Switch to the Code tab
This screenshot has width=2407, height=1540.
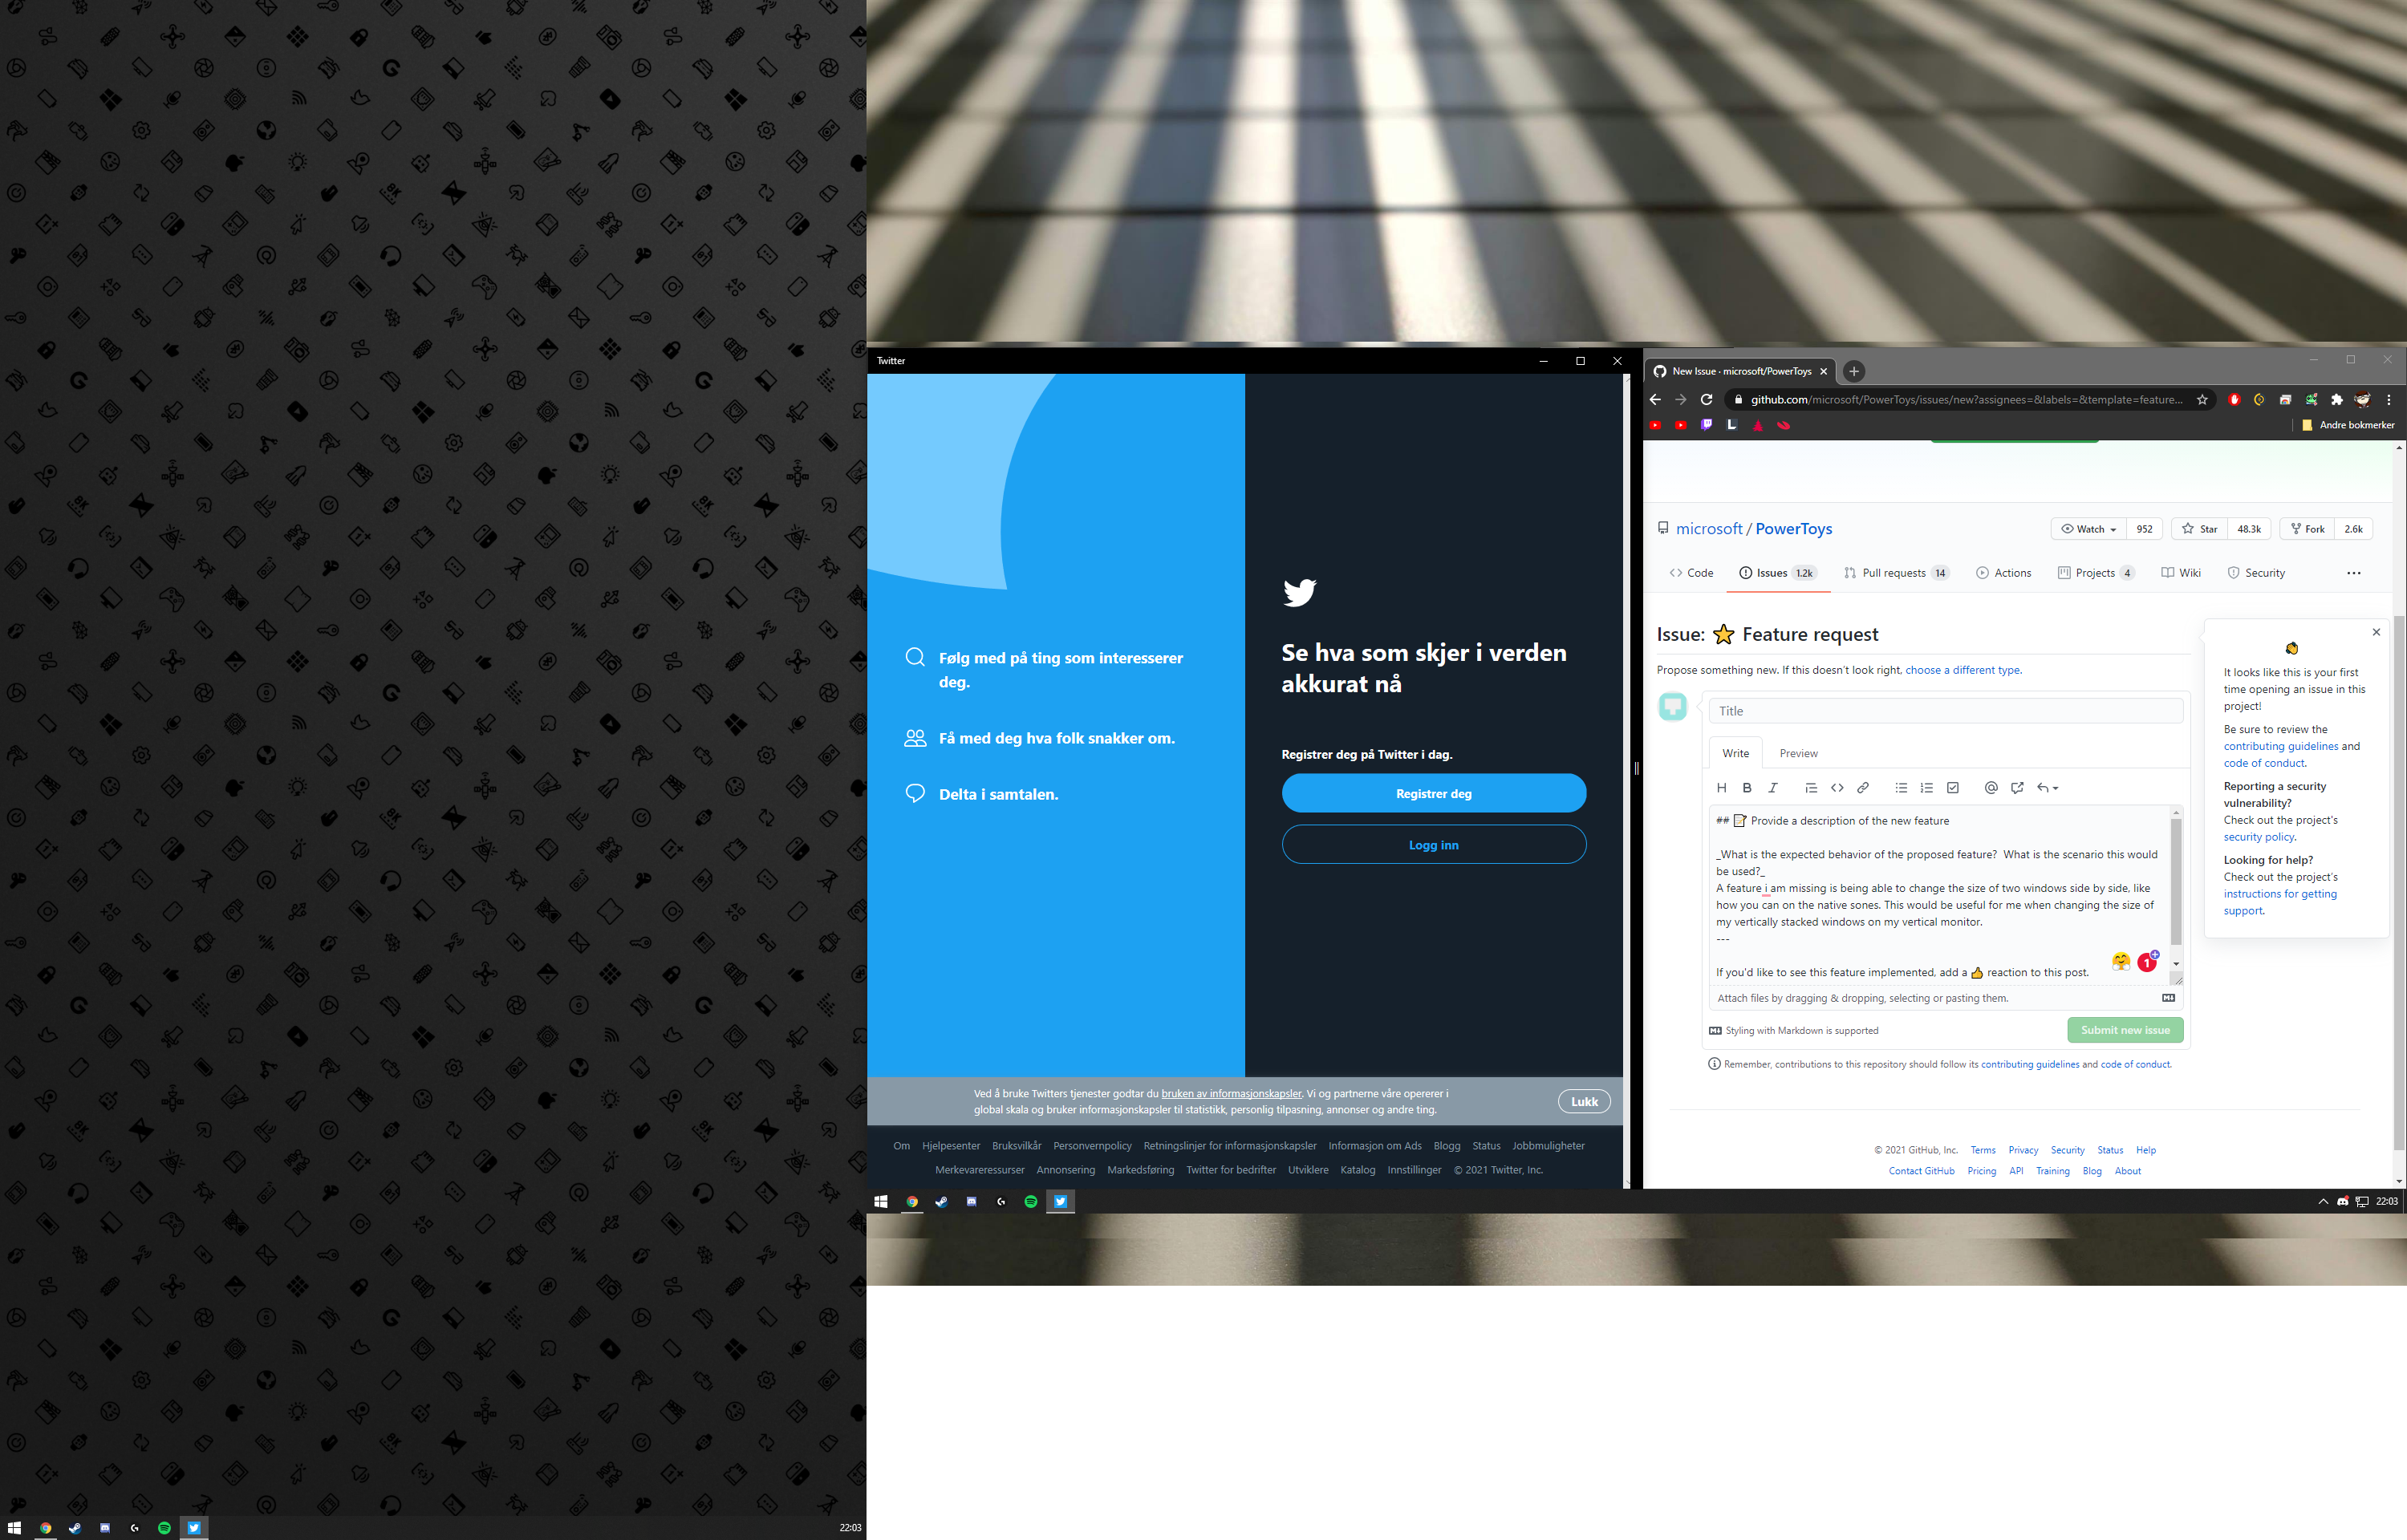click(1691, 573)
